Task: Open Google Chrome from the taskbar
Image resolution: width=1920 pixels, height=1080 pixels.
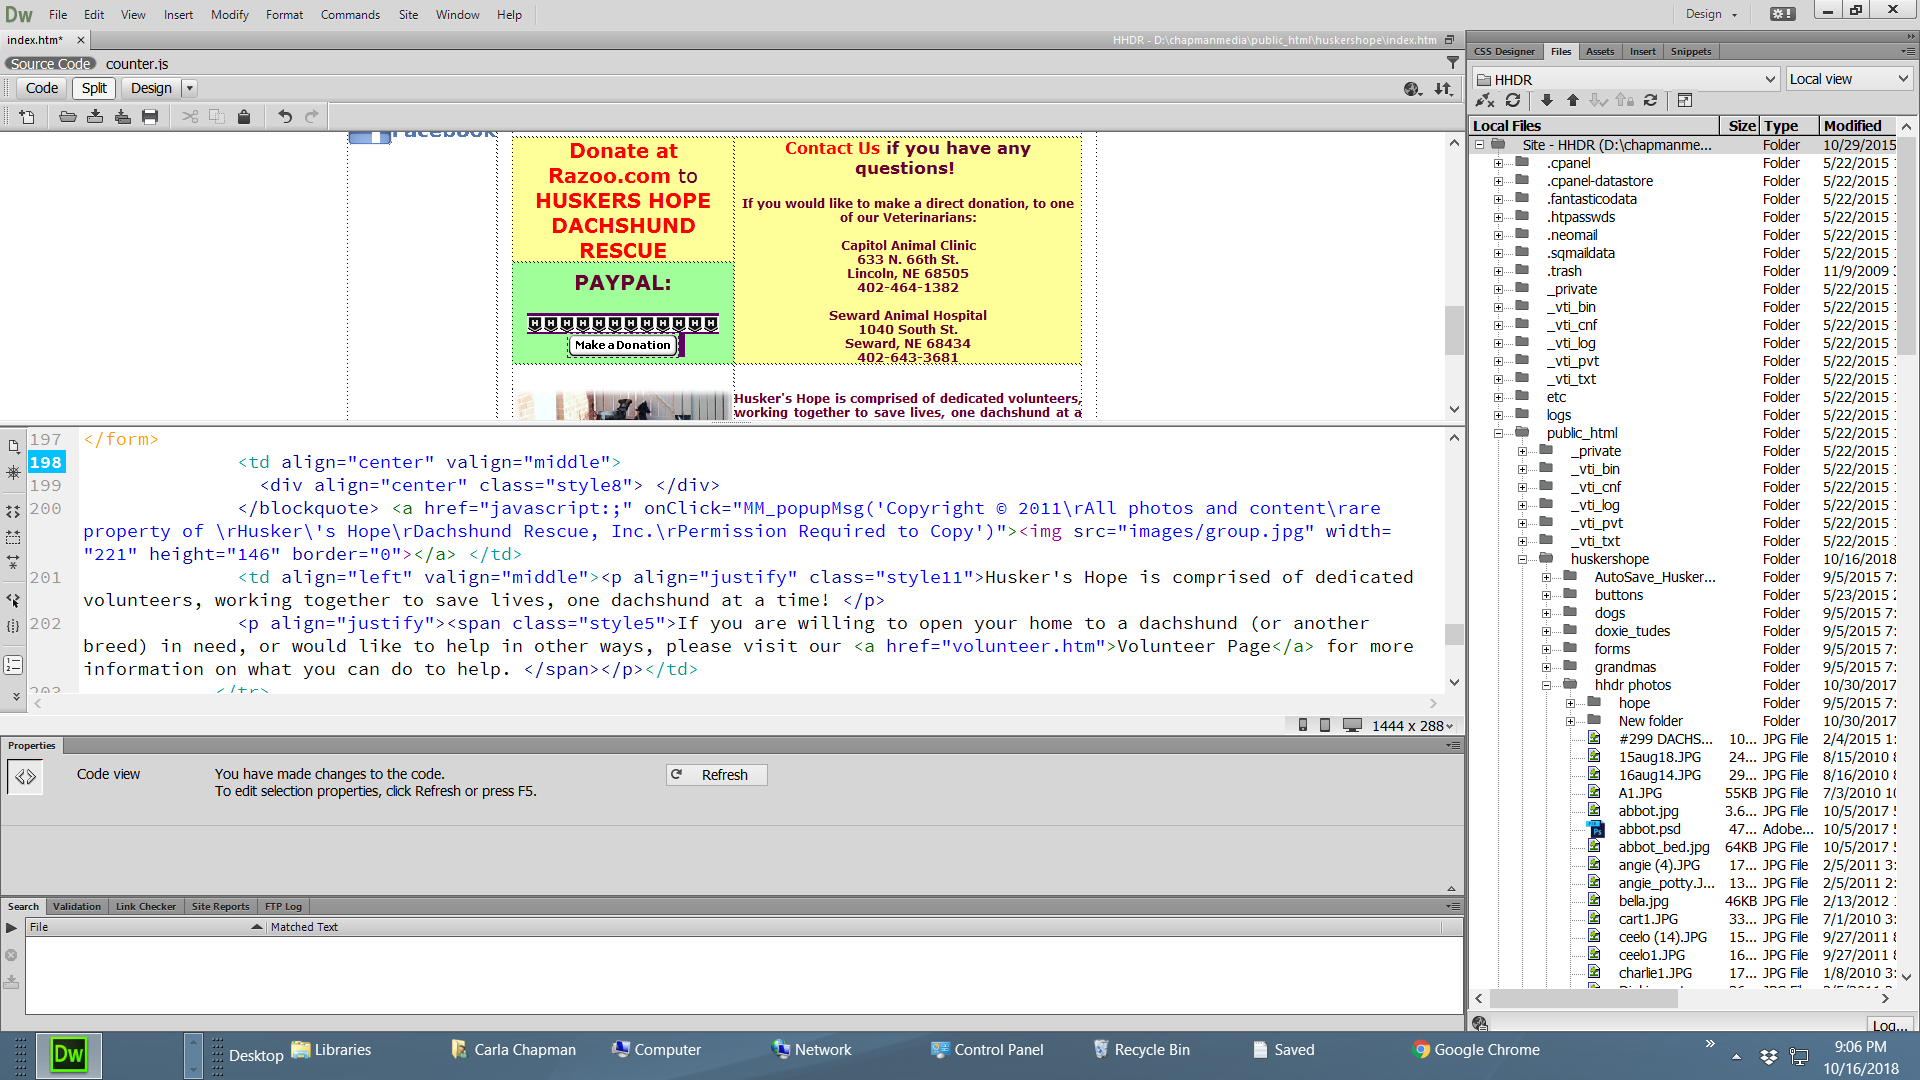Action: 1476,1050
